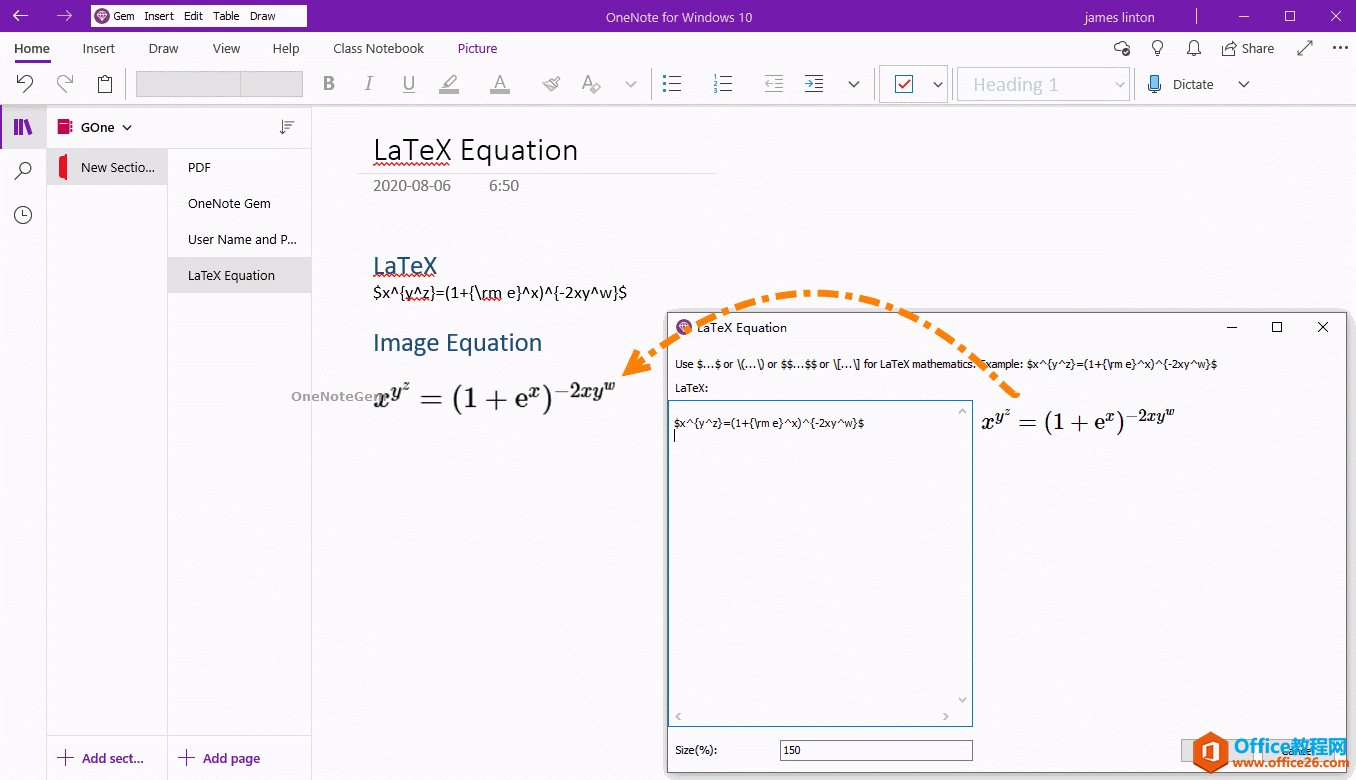The image size is (1356, 780).
Task: Click the user name james linton
Action: click(1119, 17)
